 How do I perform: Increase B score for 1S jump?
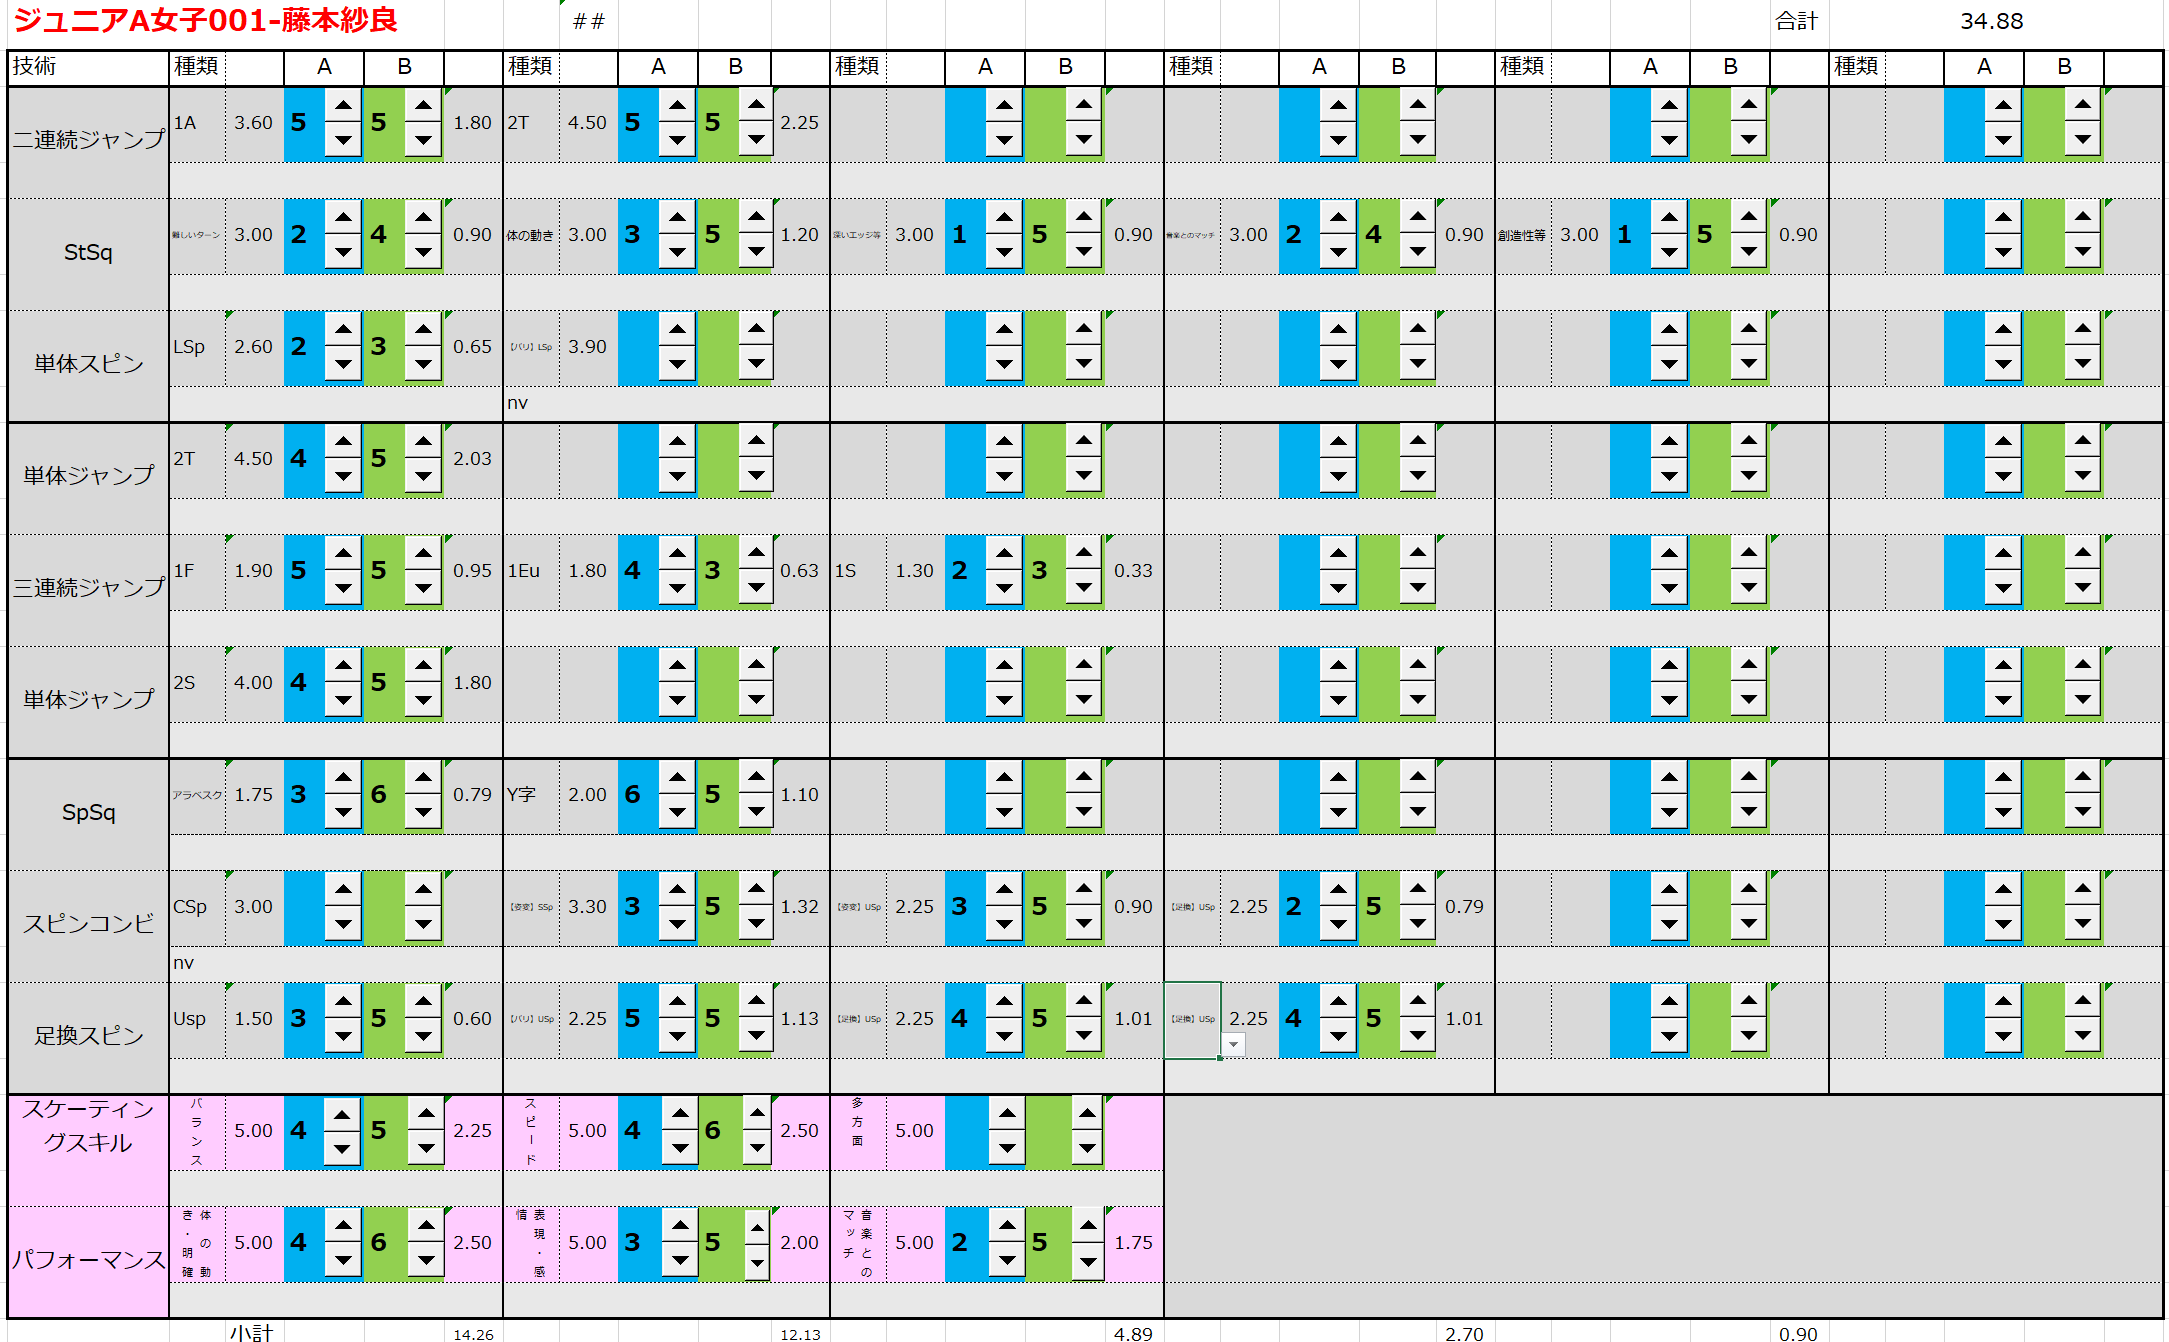coord(1084,553)
